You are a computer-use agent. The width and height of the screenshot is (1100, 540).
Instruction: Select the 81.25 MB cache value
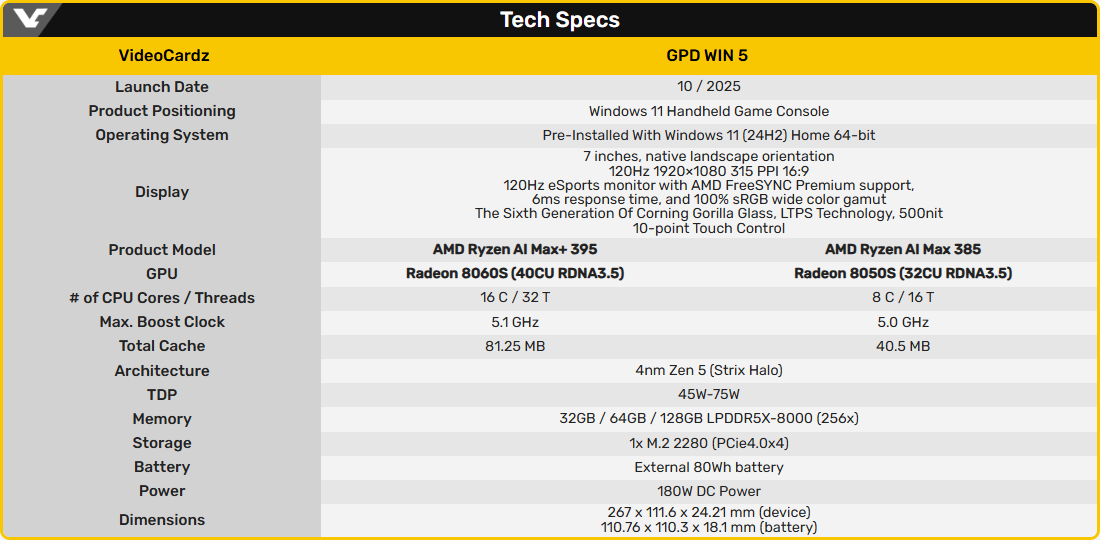click(514, 346)
